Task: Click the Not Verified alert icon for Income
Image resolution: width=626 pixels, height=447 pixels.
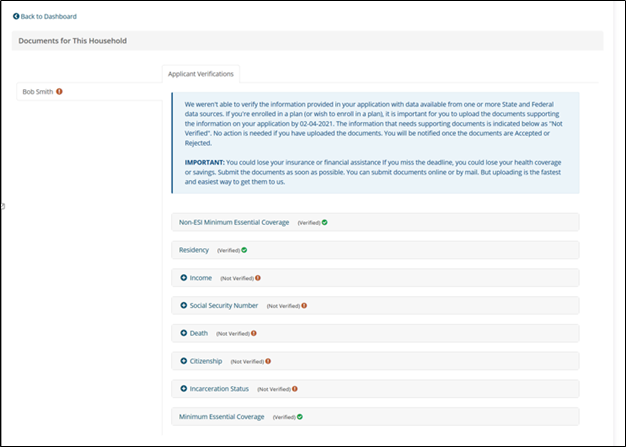Action: 258,278
